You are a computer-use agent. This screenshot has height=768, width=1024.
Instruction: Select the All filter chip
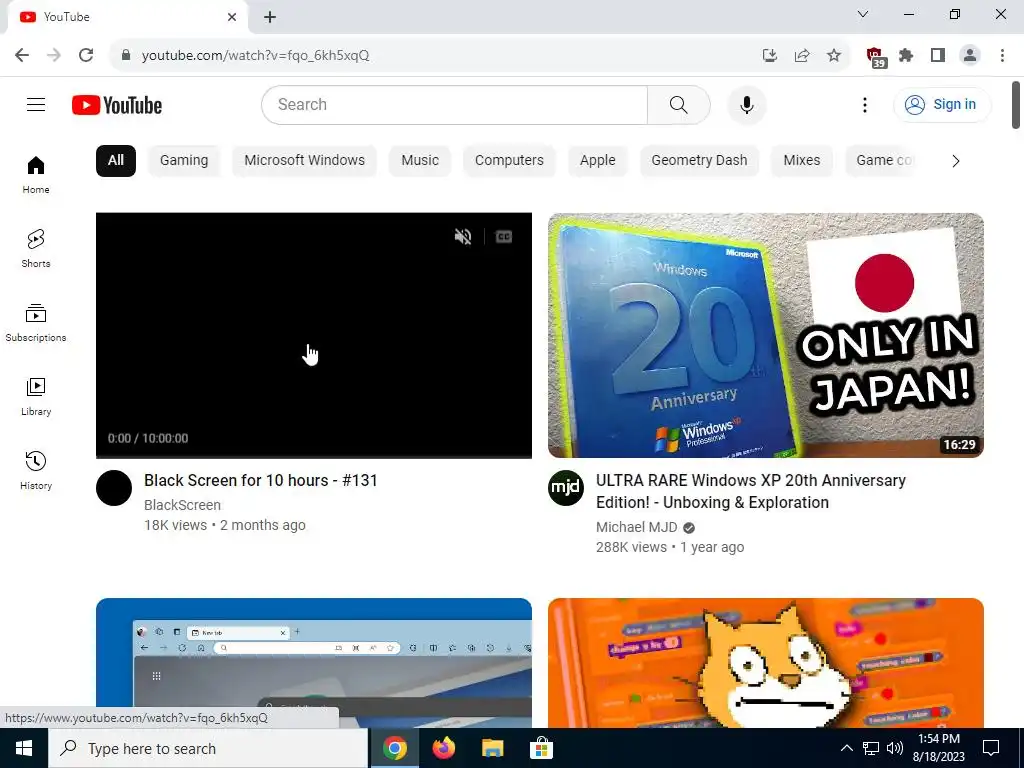coord(116,161)
